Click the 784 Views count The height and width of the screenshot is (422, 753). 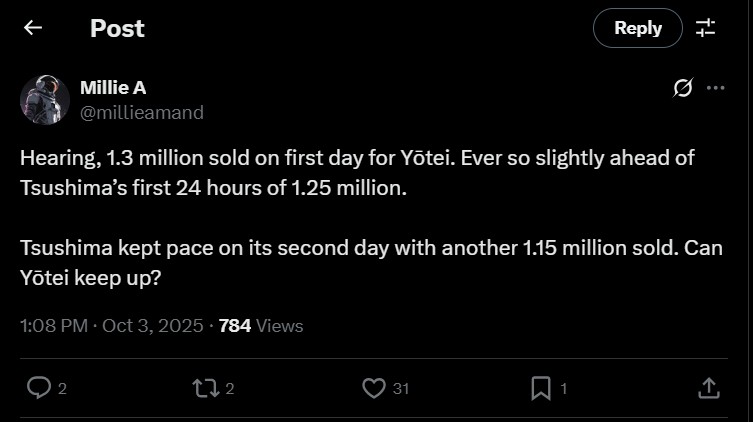coord(260,325)
